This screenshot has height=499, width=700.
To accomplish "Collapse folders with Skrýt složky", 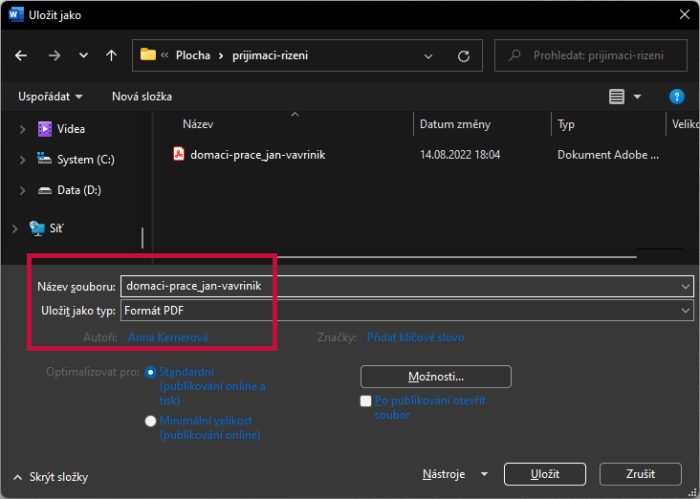I will coord(50,477).
